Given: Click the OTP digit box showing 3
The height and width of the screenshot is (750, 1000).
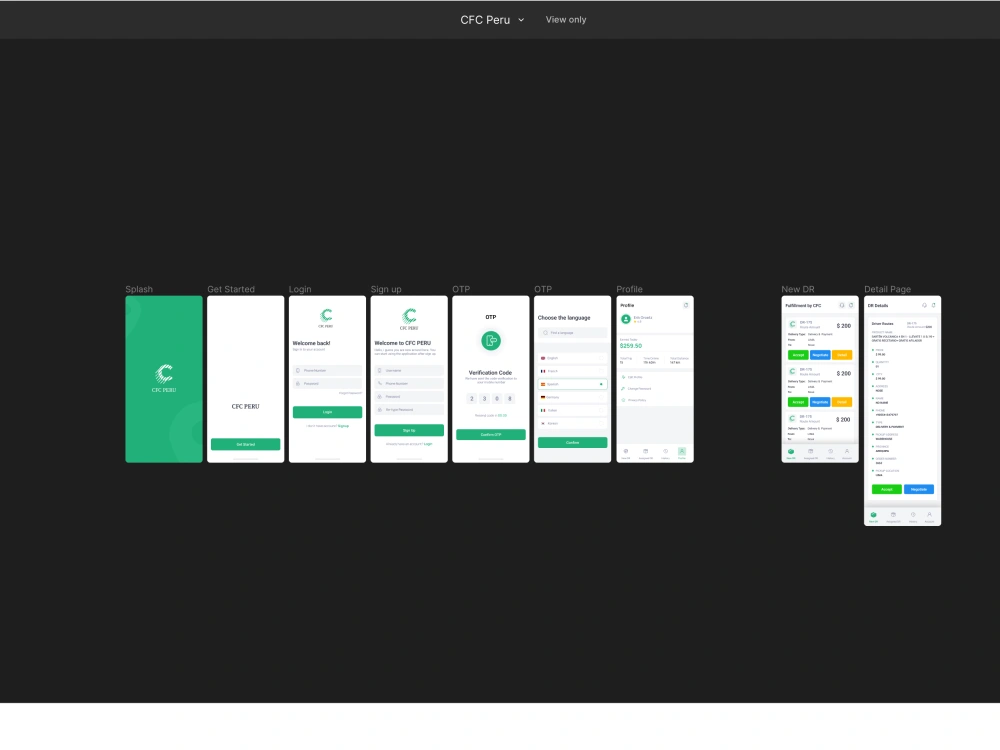Looking at the screenshot, I should pyautogui.click(x=484, y=399).
